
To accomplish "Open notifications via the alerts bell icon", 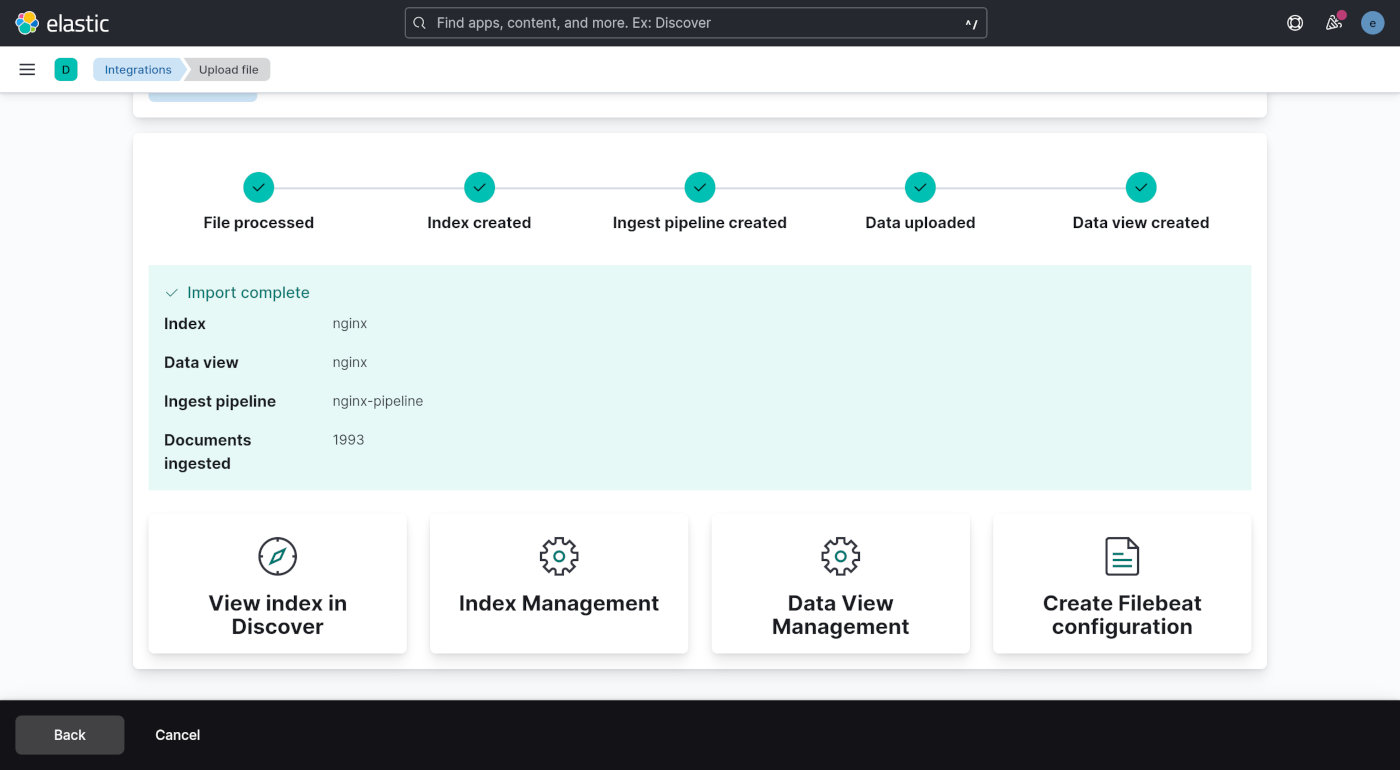I will pyautogui.click(x=1333, y=22).
